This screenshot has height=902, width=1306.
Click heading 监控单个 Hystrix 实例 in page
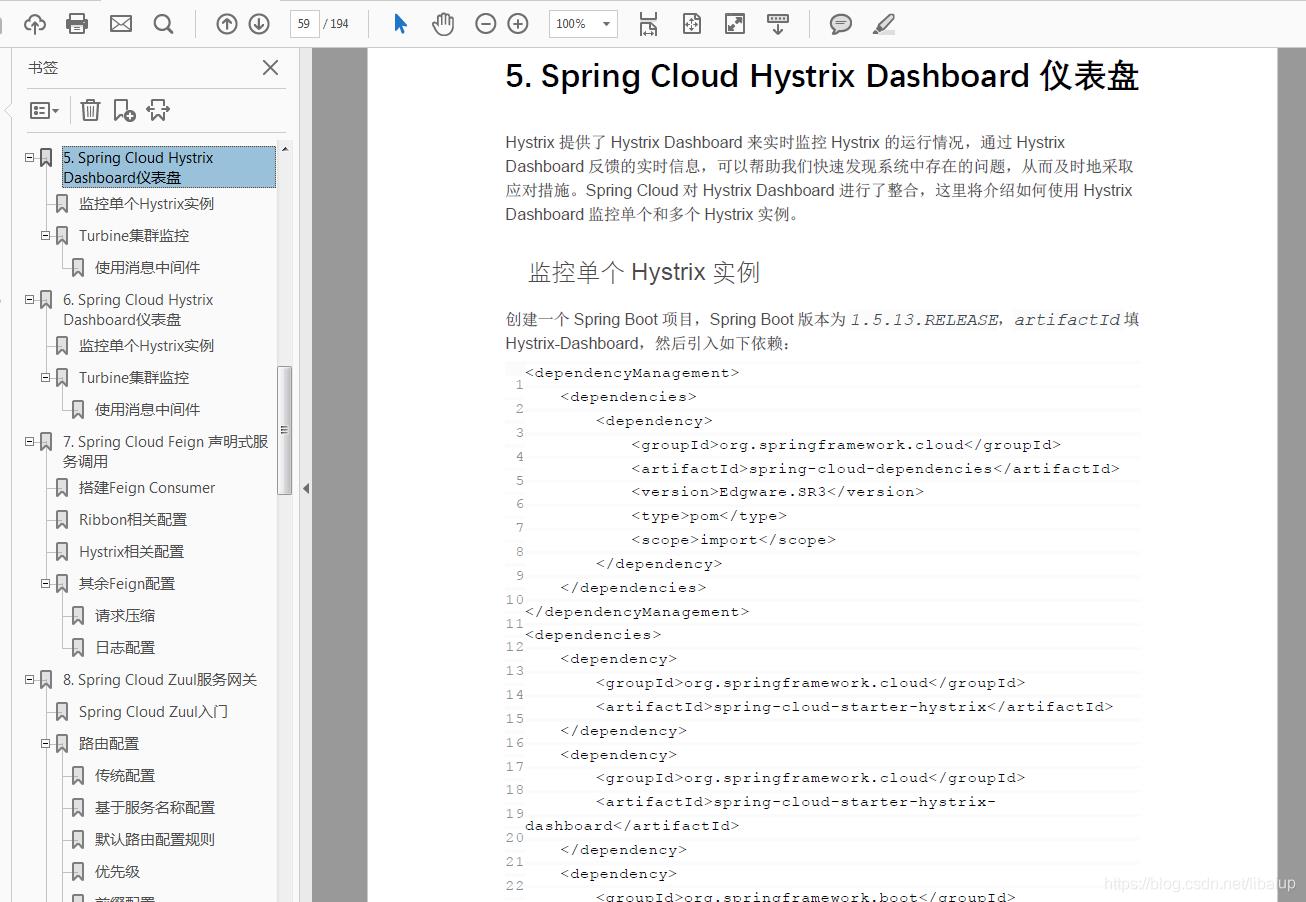click(644, 272)
